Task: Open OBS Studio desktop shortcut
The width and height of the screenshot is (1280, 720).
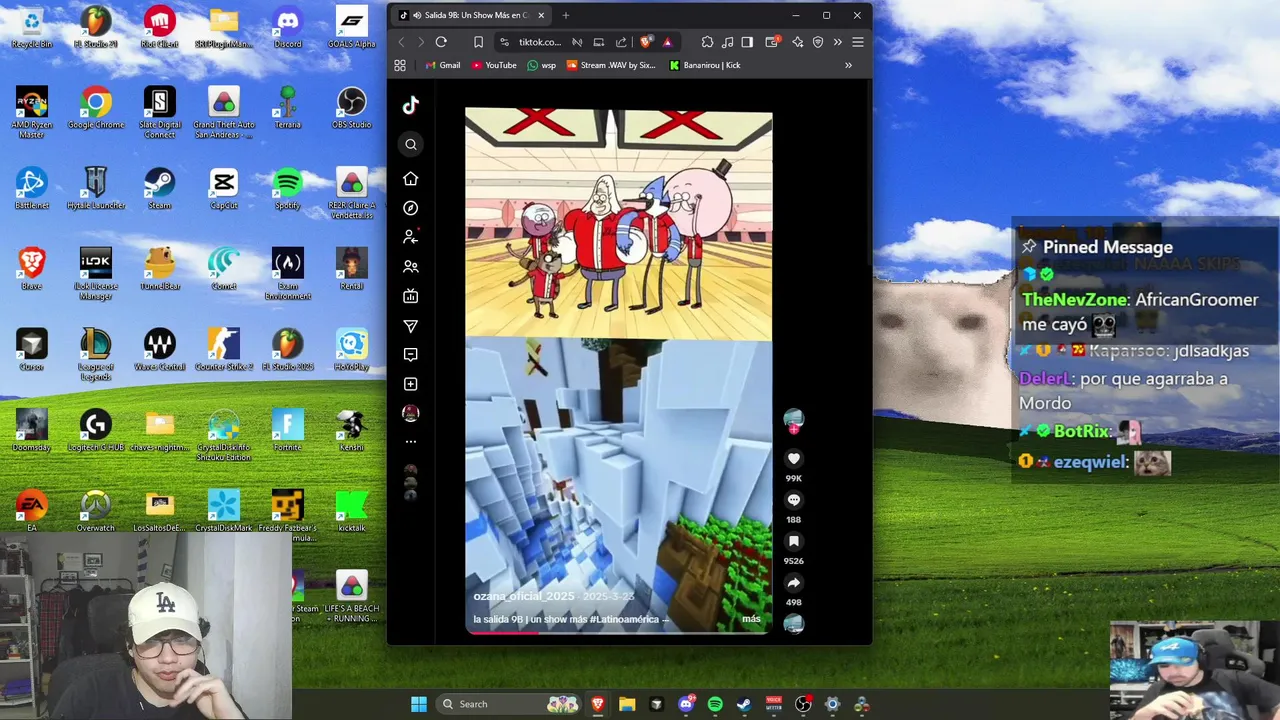Action: pyautogui.click(x=351, y=108)
